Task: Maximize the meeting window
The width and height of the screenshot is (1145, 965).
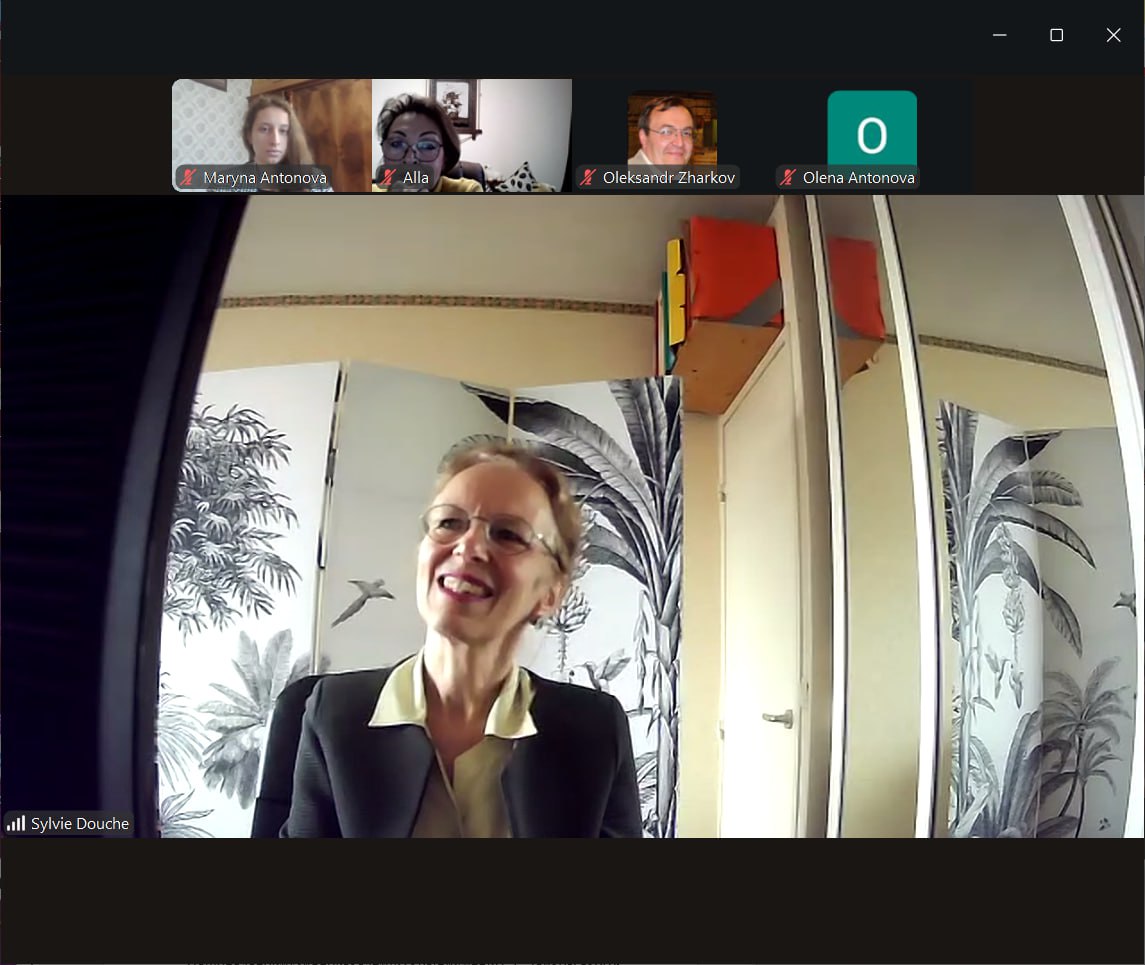Action: [1056, 35]
